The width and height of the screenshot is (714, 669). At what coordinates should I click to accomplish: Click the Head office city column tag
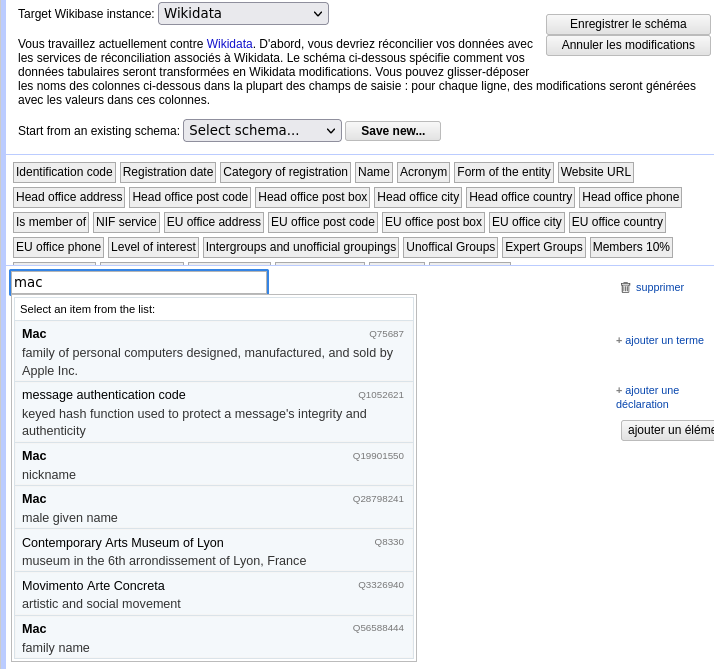click(418, 197)
